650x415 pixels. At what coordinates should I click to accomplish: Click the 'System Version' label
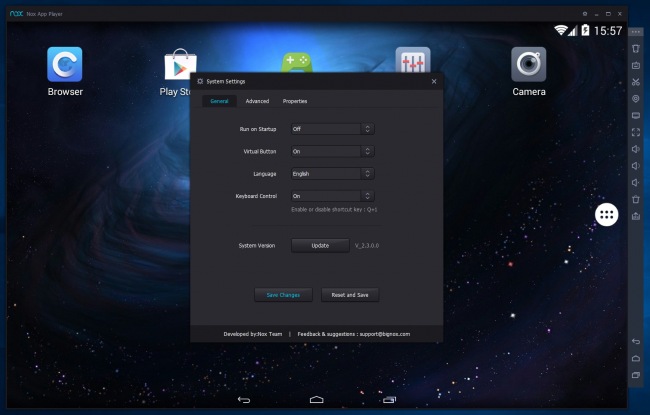tap(257, 245)
